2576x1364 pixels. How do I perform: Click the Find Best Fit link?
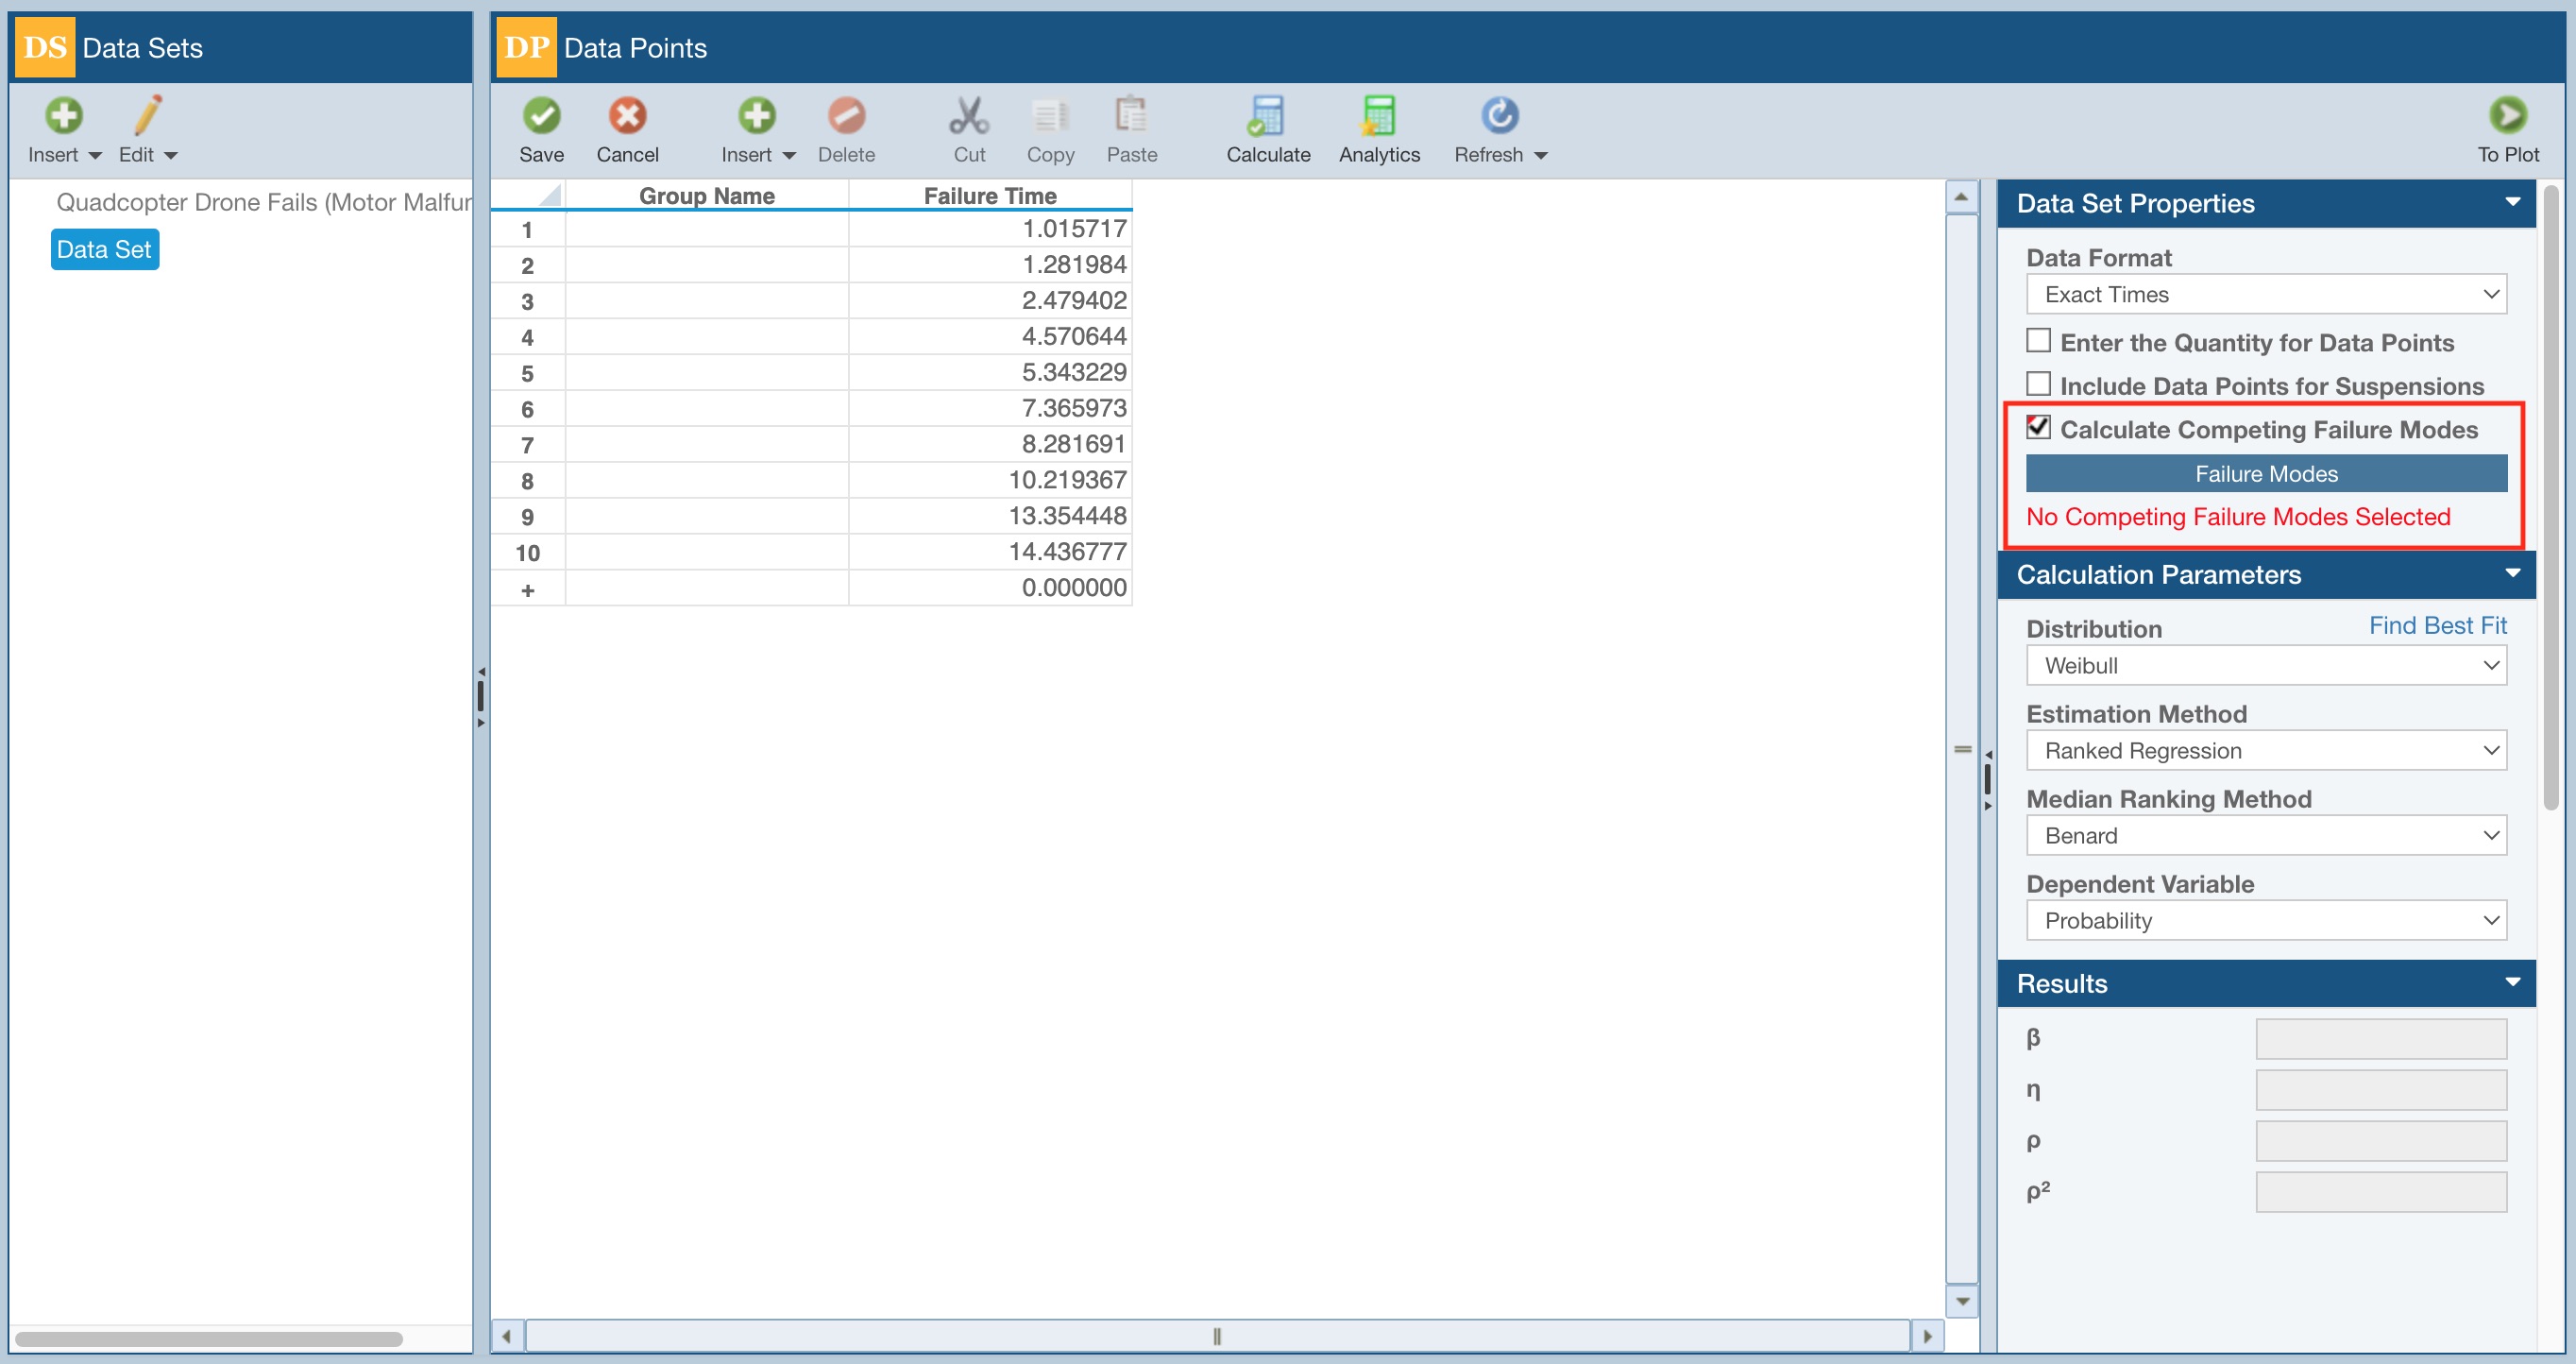pyautogui.click(x=2436, y=626)
